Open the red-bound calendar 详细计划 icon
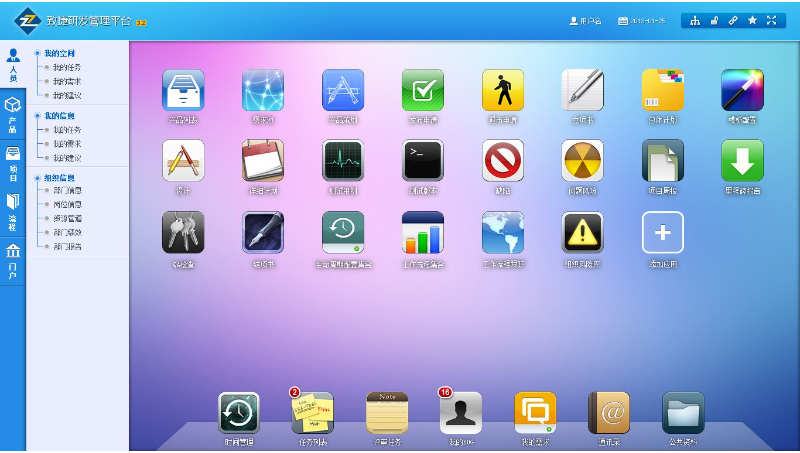Screen dimensions: 800x453 pyautogui.click(x=263, y=161)
